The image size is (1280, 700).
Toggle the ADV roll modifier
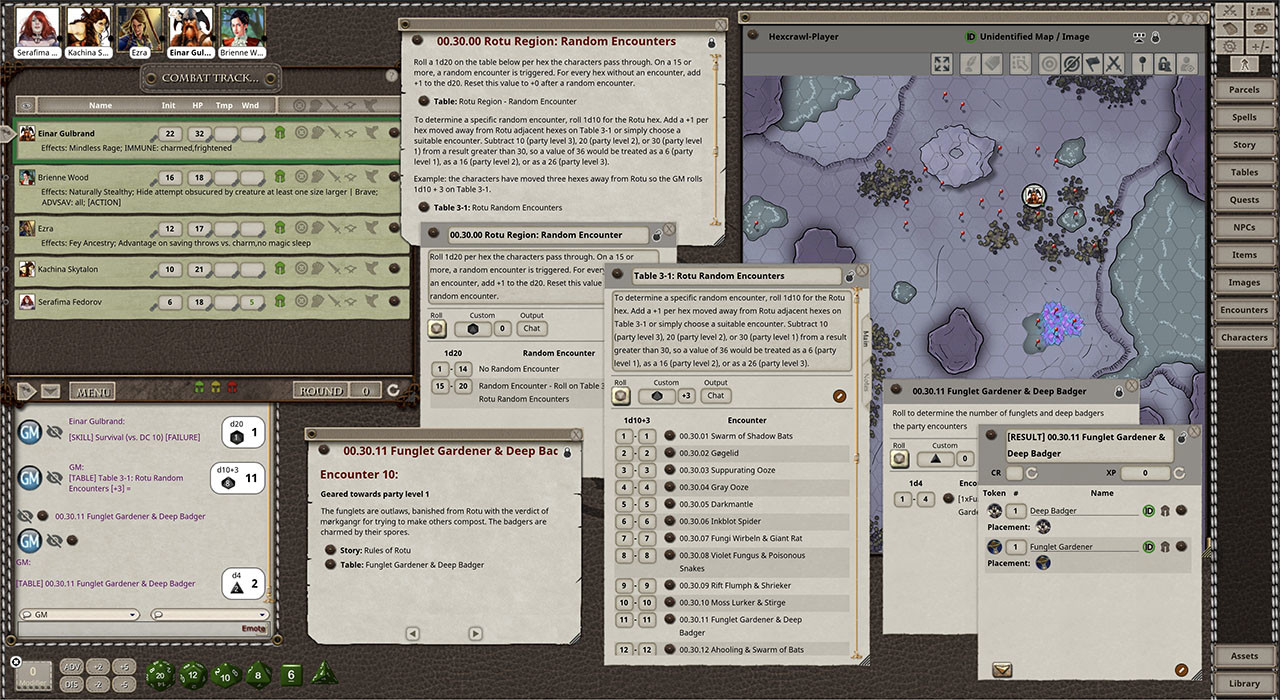tap(72, 667)
